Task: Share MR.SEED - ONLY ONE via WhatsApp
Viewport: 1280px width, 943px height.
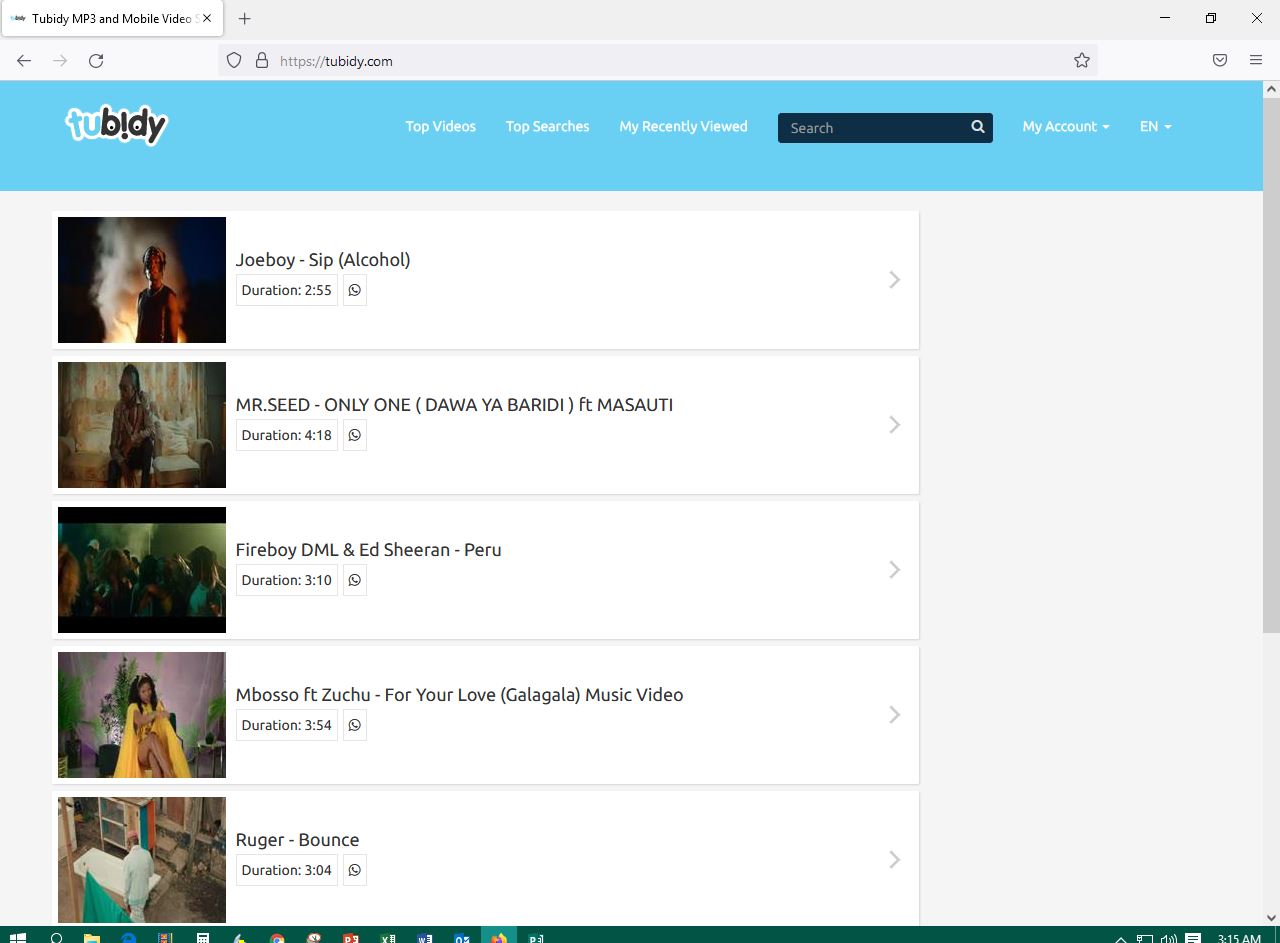Action: tap(354, 435)
